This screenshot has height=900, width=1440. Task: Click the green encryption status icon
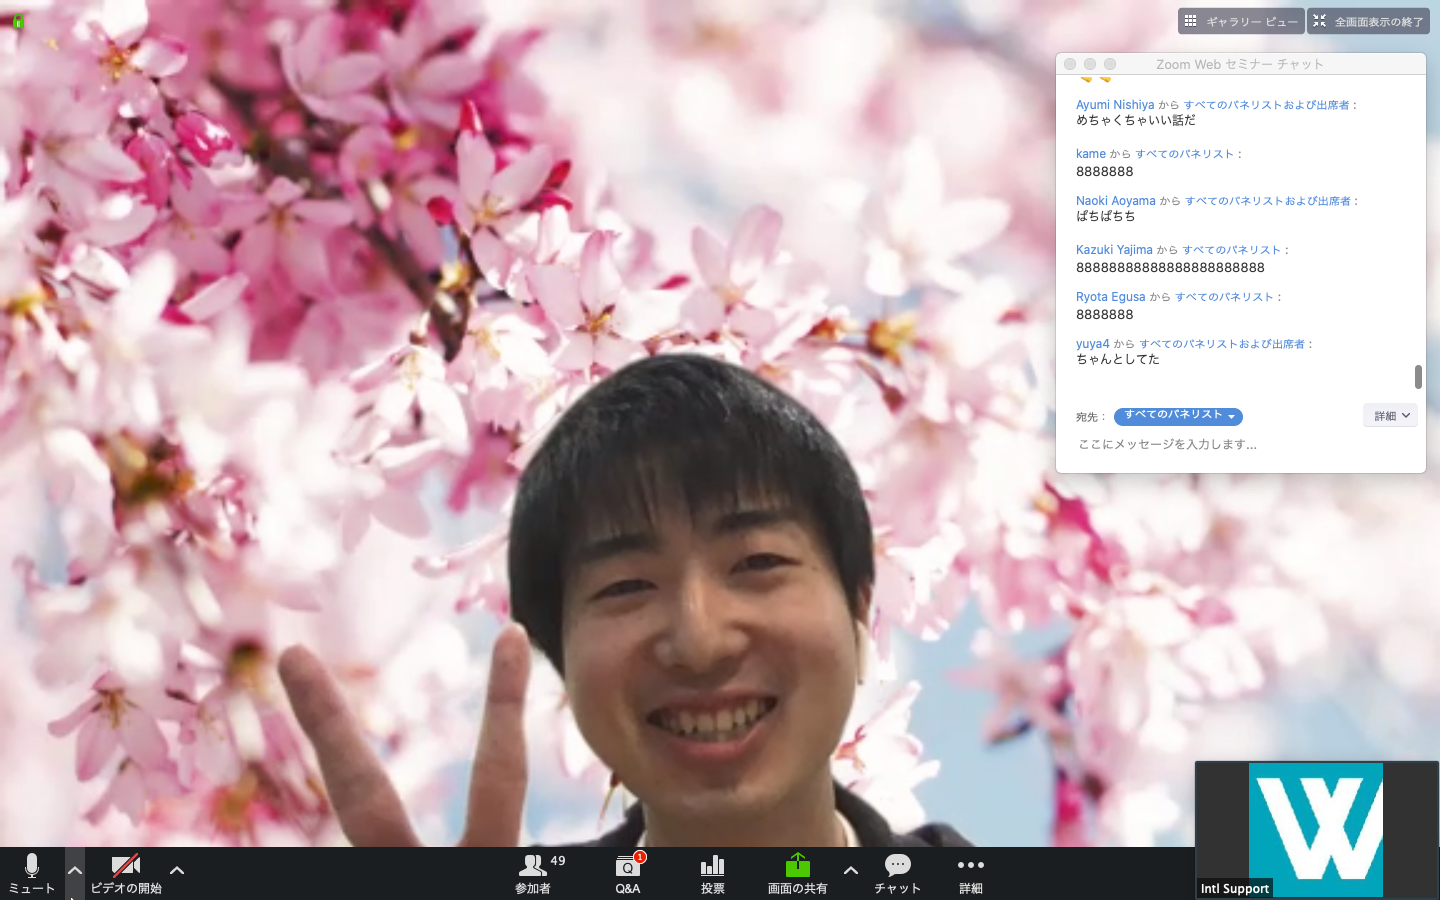[18, 21]
